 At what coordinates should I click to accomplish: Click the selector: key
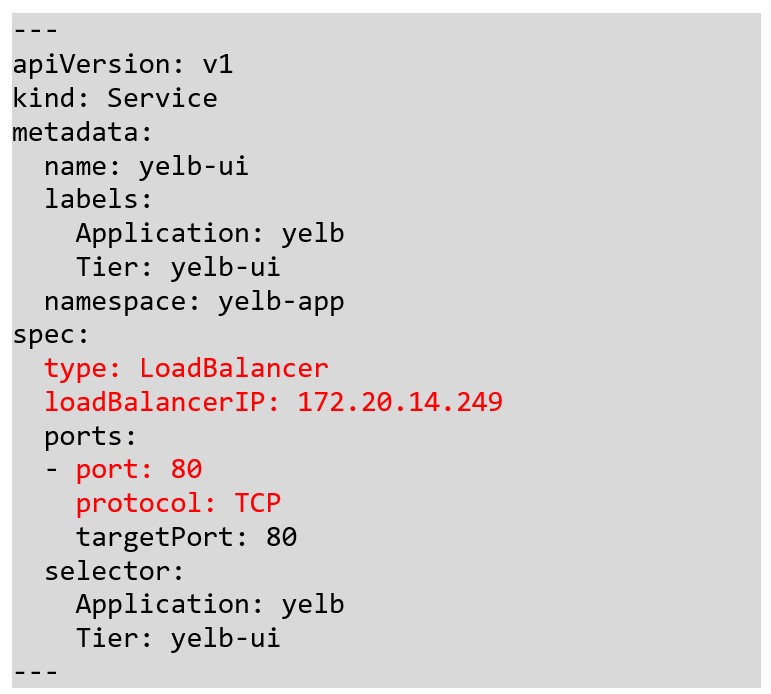[114, 571]
